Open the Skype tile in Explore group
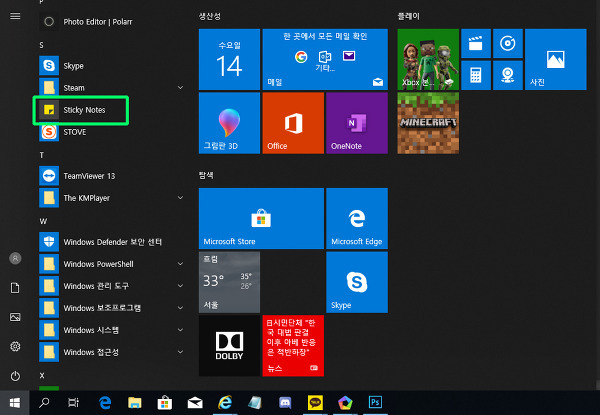Image resolution: width=600 pixels, height=415 pixels. [357, 282]
